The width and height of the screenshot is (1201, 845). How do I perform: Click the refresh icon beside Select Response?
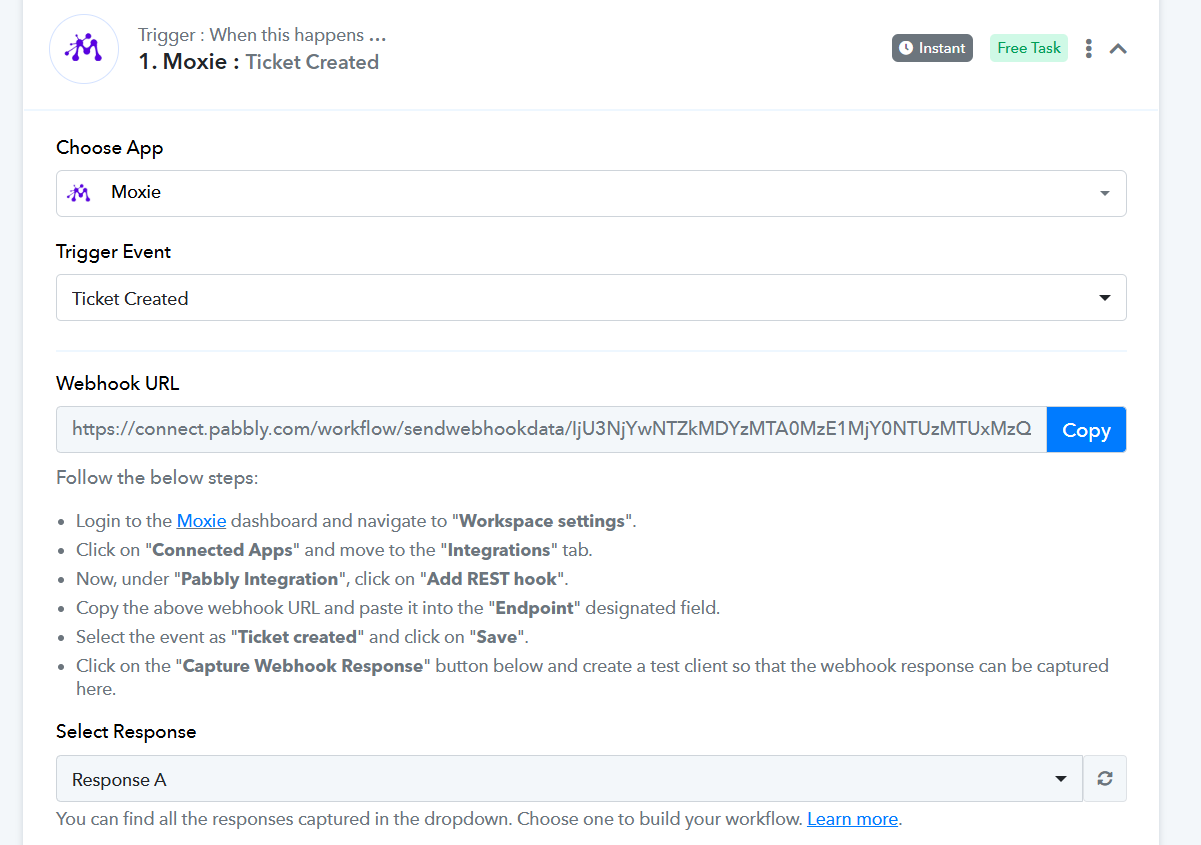(x=1105, y=779)
